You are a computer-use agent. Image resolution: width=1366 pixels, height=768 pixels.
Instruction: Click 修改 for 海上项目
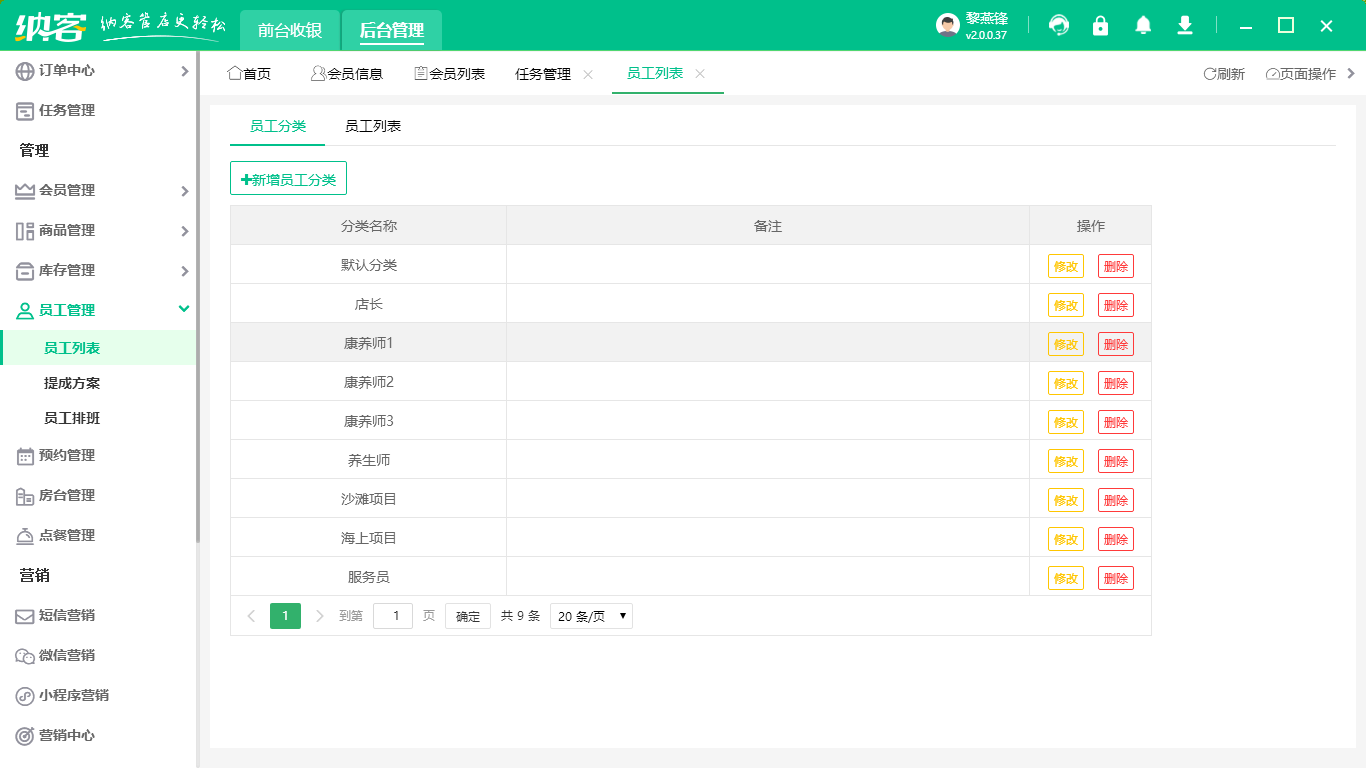click(x=1066, y=539)
